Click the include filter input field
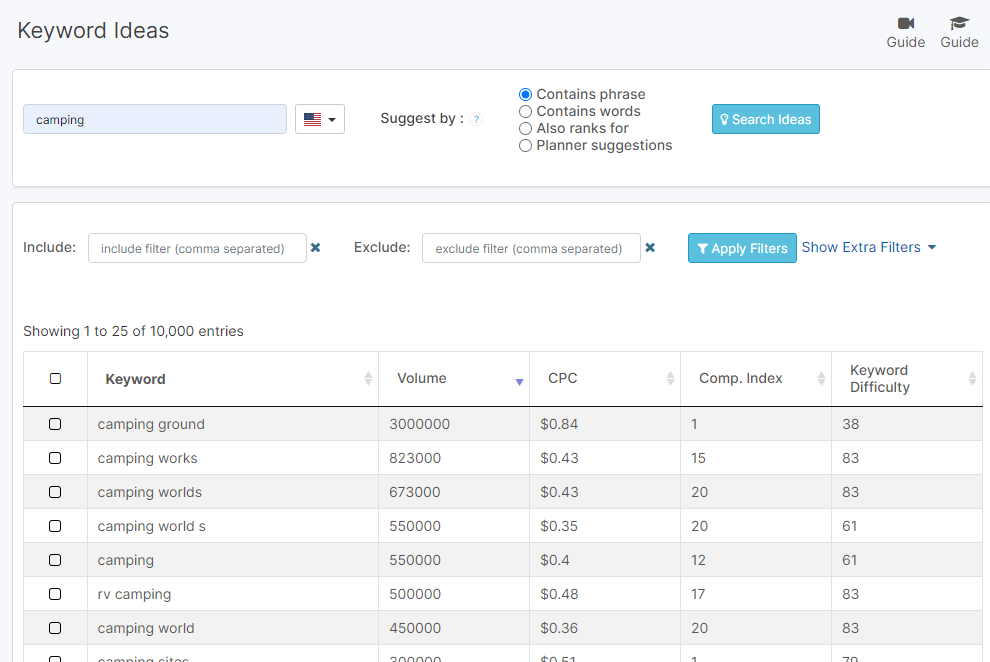The height and width of the screenshot is (662, 990). (197, 248)
